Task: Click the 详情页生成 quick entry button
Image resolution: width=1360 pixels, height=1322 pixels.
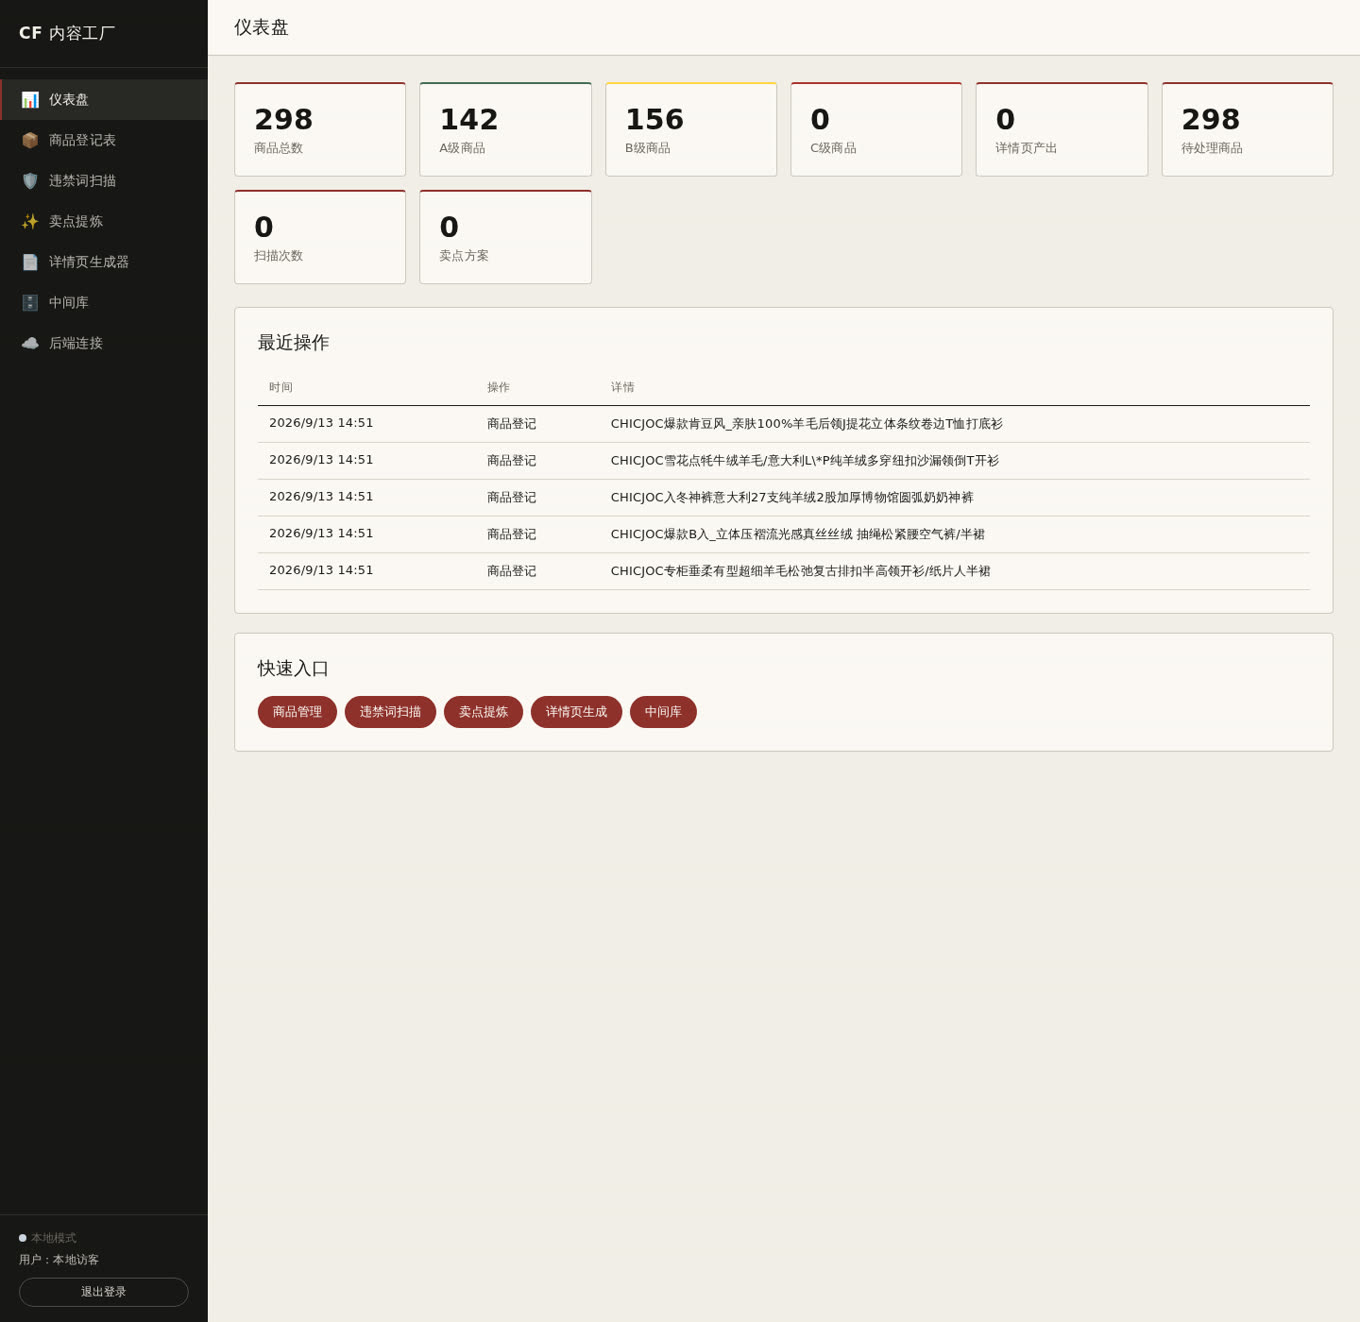Action: 576,712
